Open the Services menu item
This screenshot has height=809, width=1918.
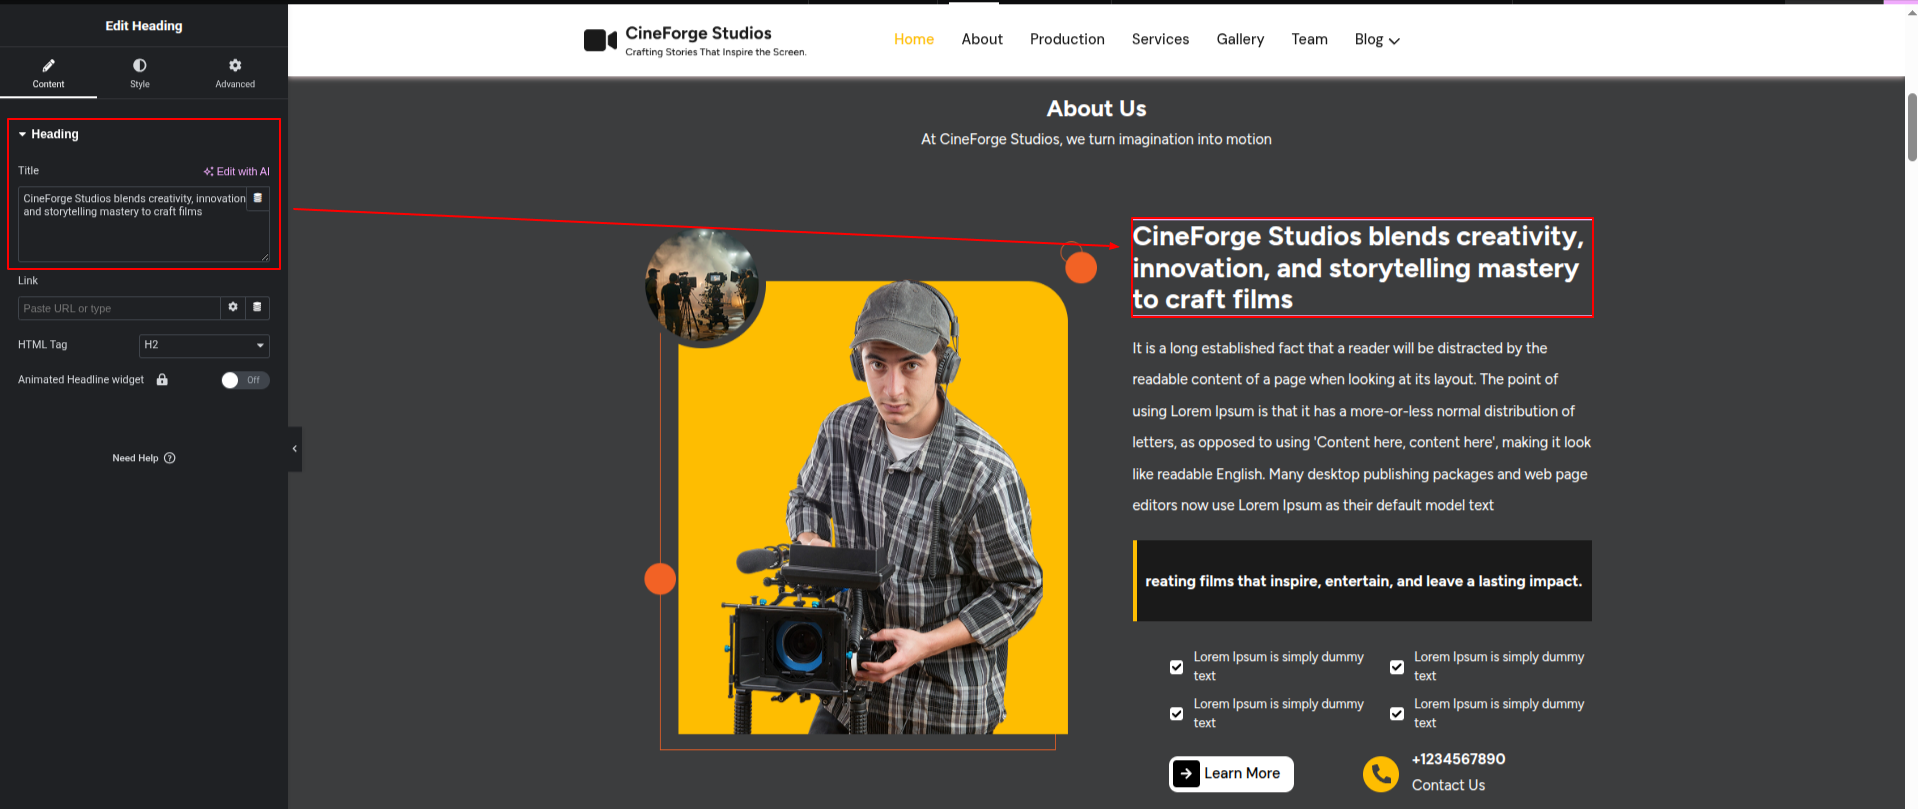coord(1160,40)
